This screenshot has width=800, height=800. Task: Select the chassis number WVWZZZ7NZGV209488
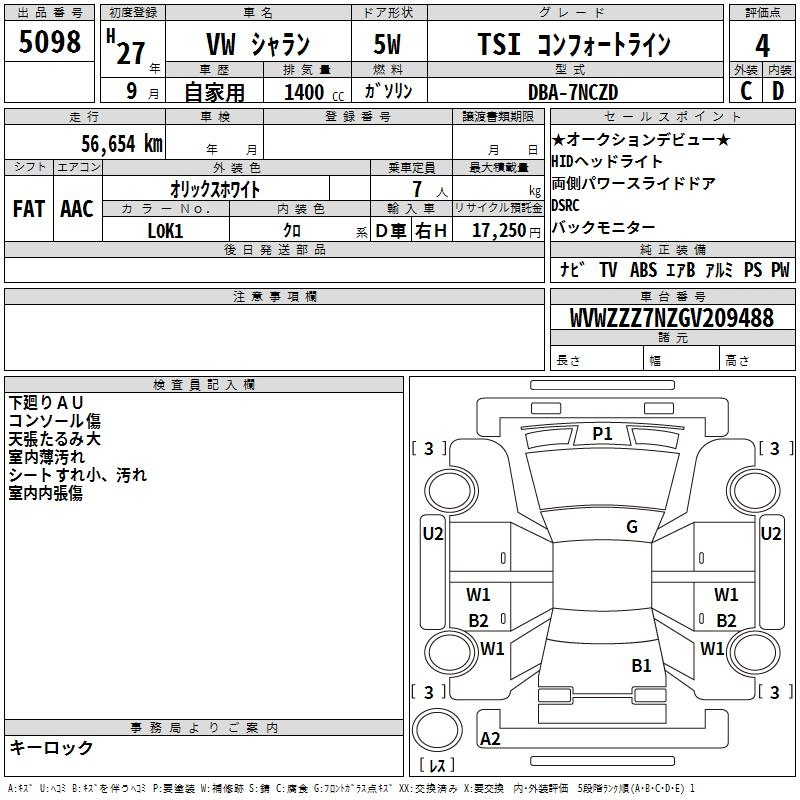tap(671, 318)
